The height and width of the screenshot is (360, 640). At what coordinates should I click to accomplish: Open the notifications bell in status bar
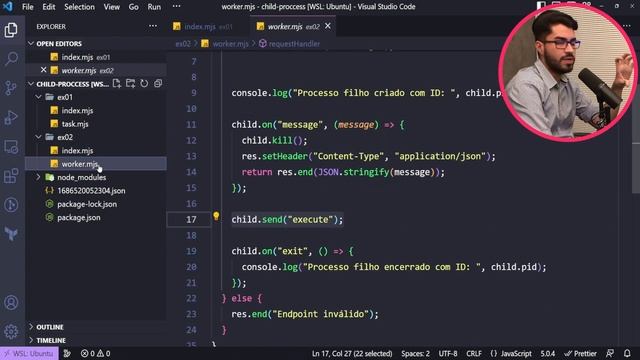coord(627,353)
